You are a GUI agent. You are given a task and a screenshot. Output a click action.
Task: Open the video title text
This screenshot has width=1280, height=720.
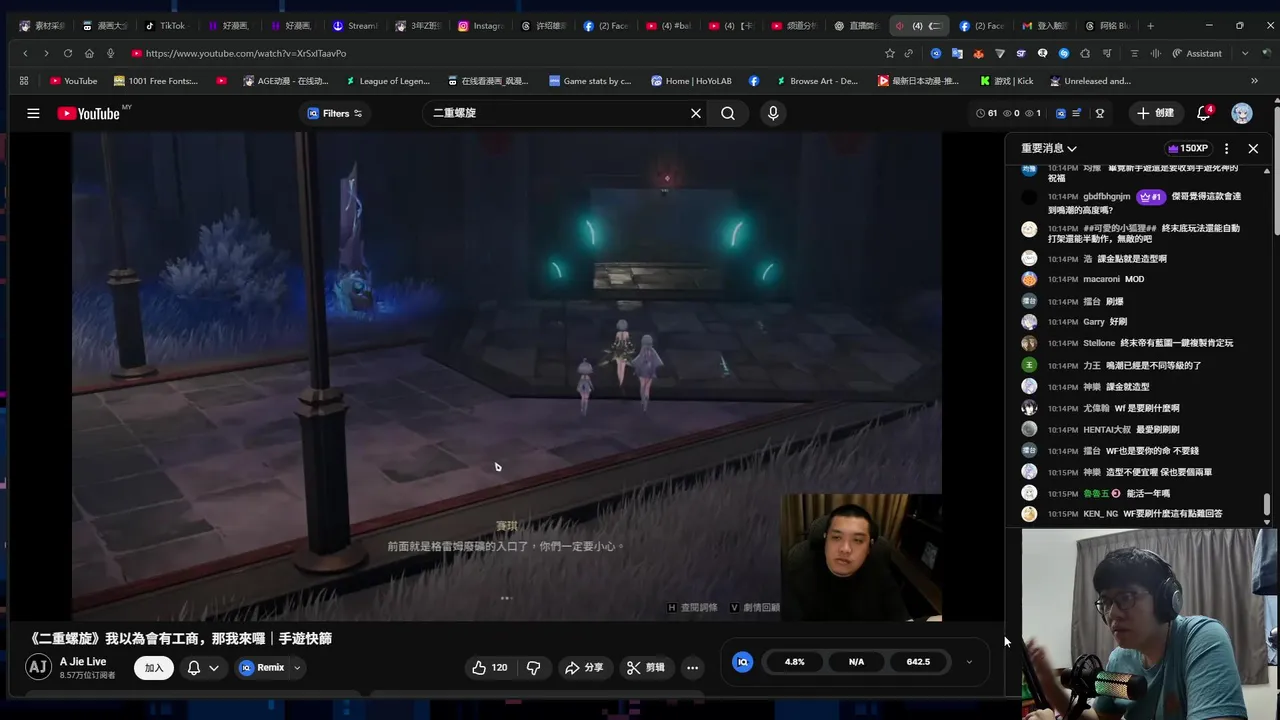pyautogui.click(x=180, y=638)
